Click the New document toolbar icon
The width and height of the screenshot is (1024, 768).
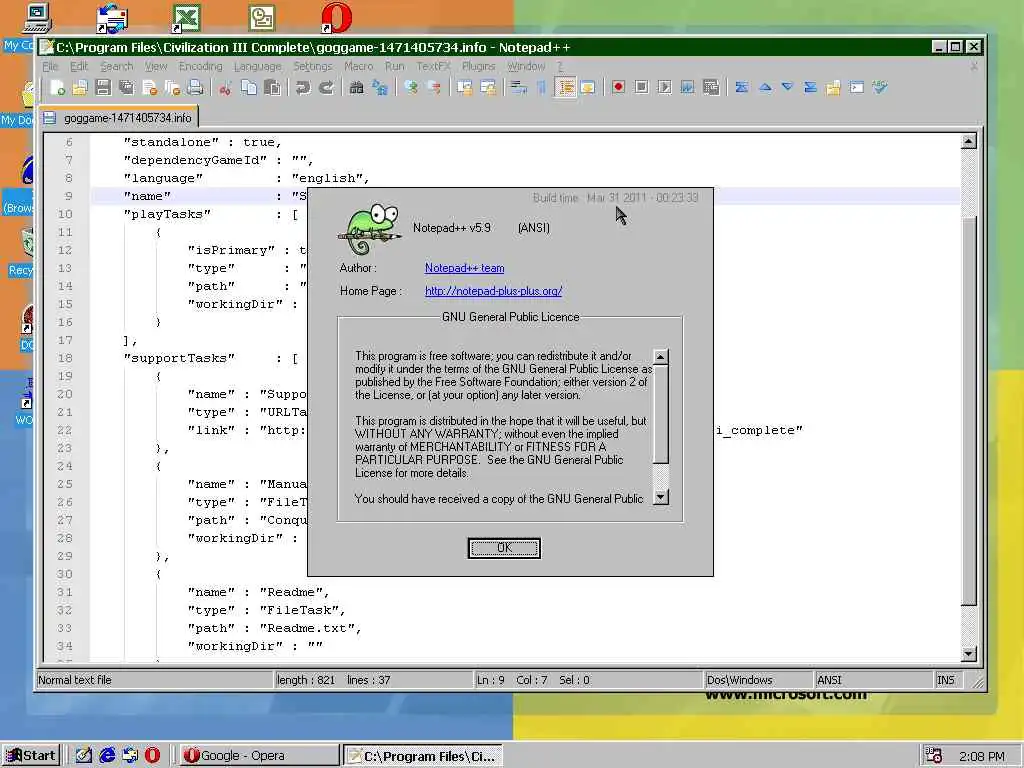coord(57,88)
